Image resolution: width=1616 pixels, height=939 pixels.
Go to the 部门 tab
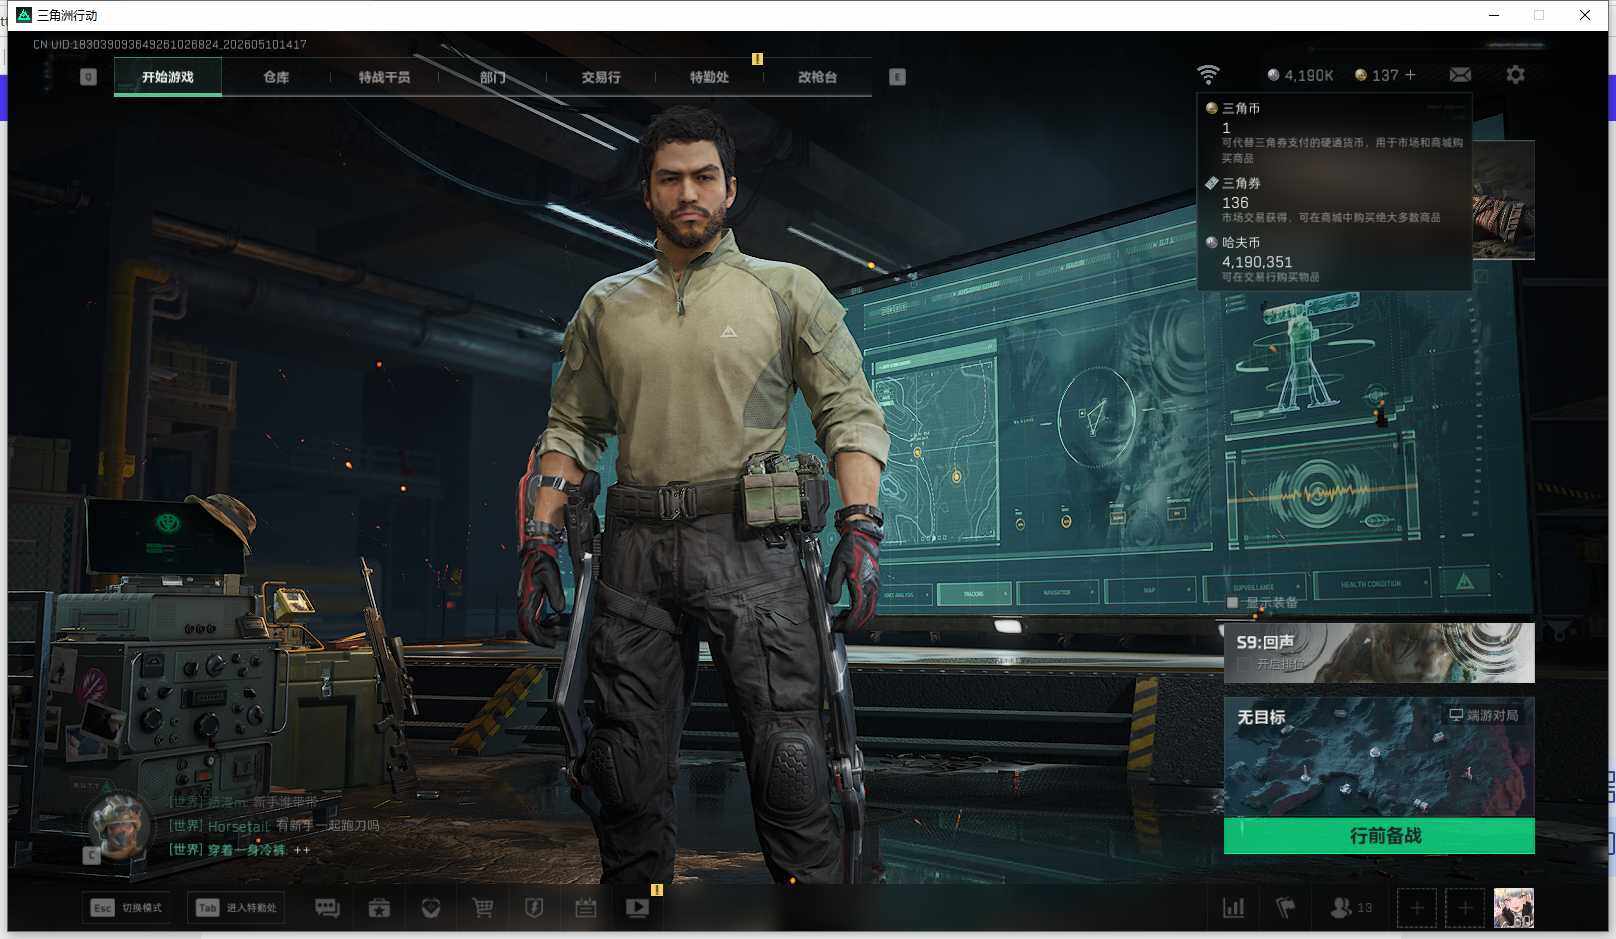pyautogui.click(x=492, y=77)
